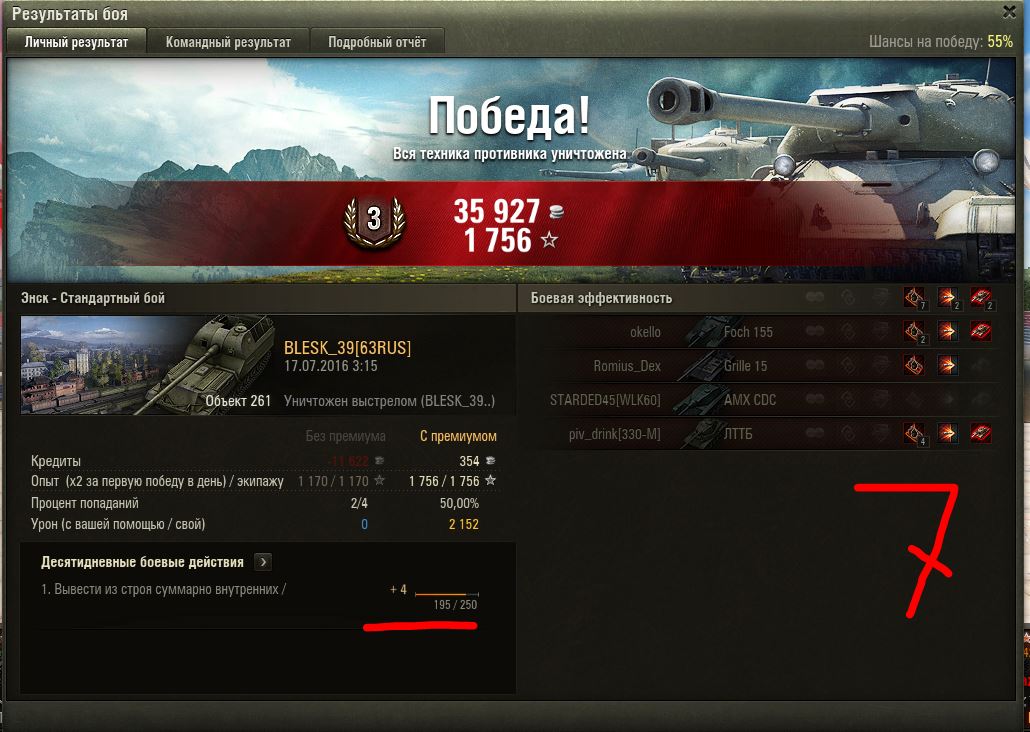Select the Личный результат tab
The width and height of the screenshot is (1030, 732).
(x=76, y=42)
